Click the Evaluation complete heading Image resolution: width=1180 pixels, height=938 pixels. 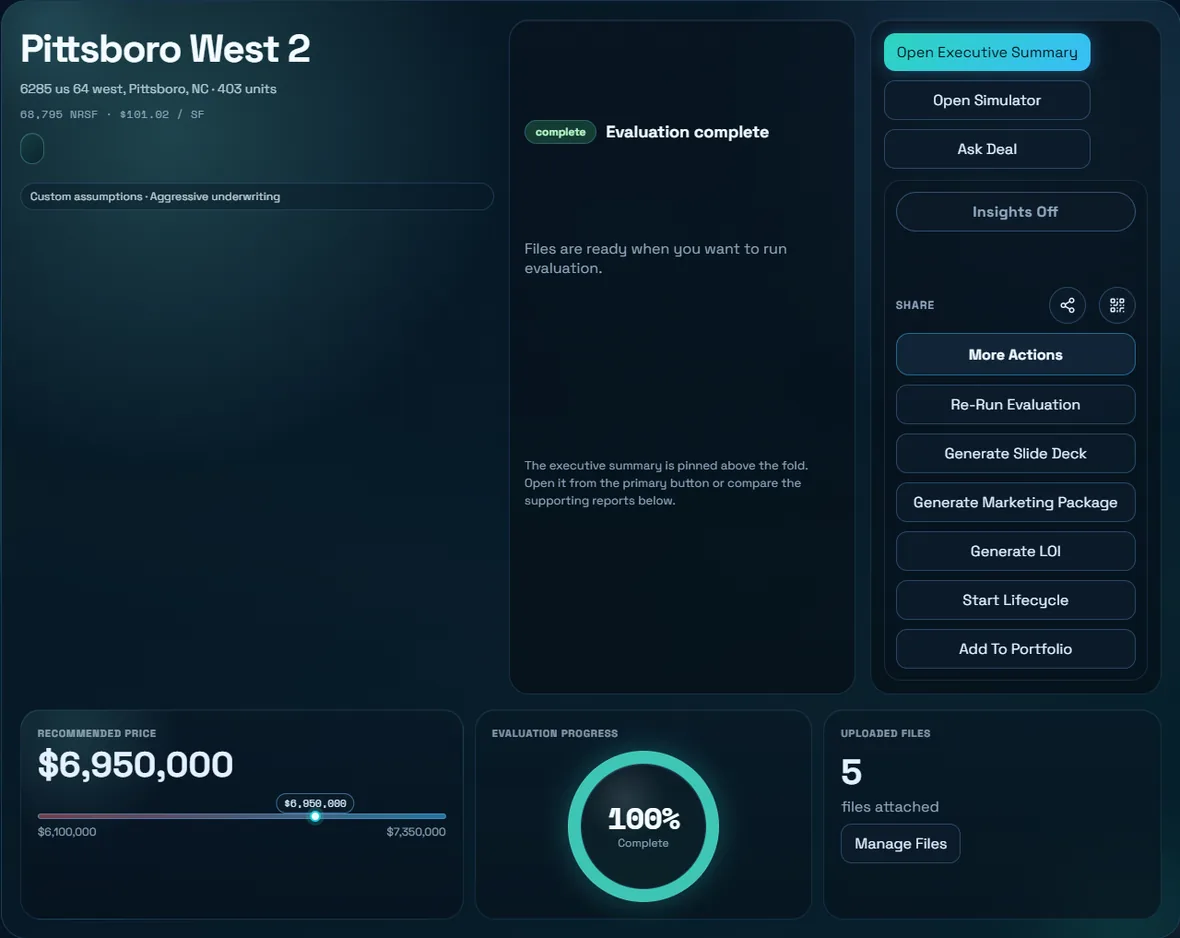tap(687, 132)
